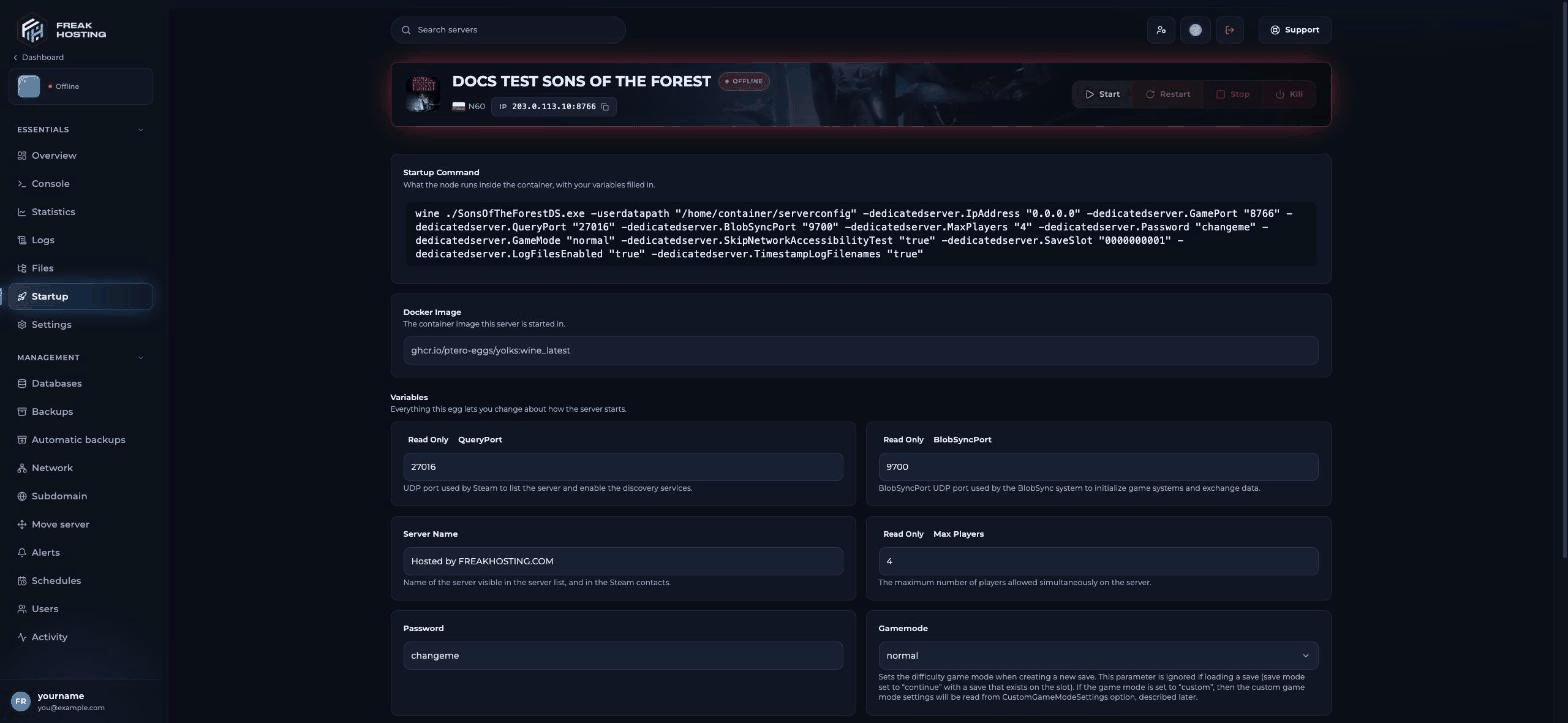The height and width of the screenshot is (723, 1568).
Task: Click the Databases icon in sidebar
Action: pyautogui.click(x=22, y=384)
